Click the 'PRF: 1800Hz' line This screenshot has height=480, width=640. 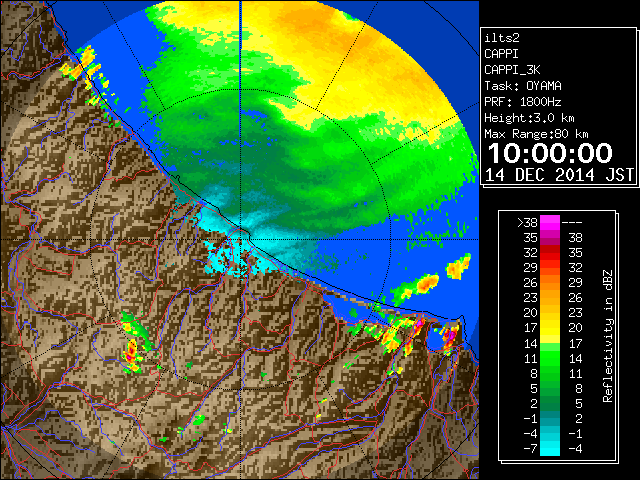[x=523, y=102]
